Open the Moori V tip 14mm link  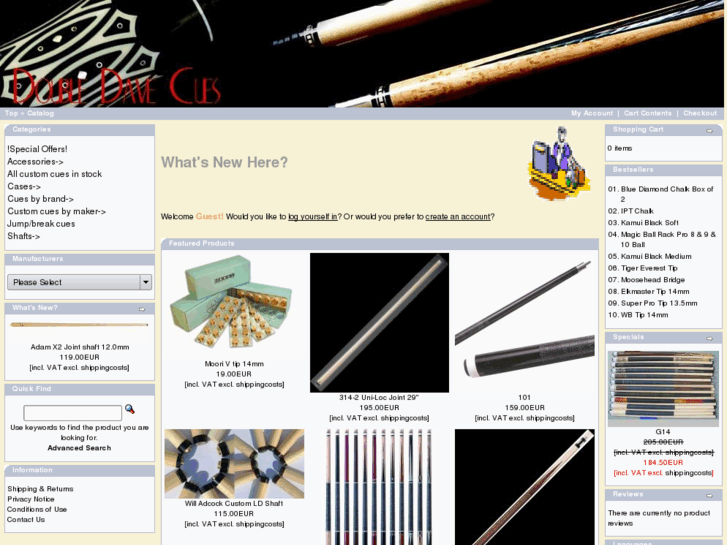[234, 364]
